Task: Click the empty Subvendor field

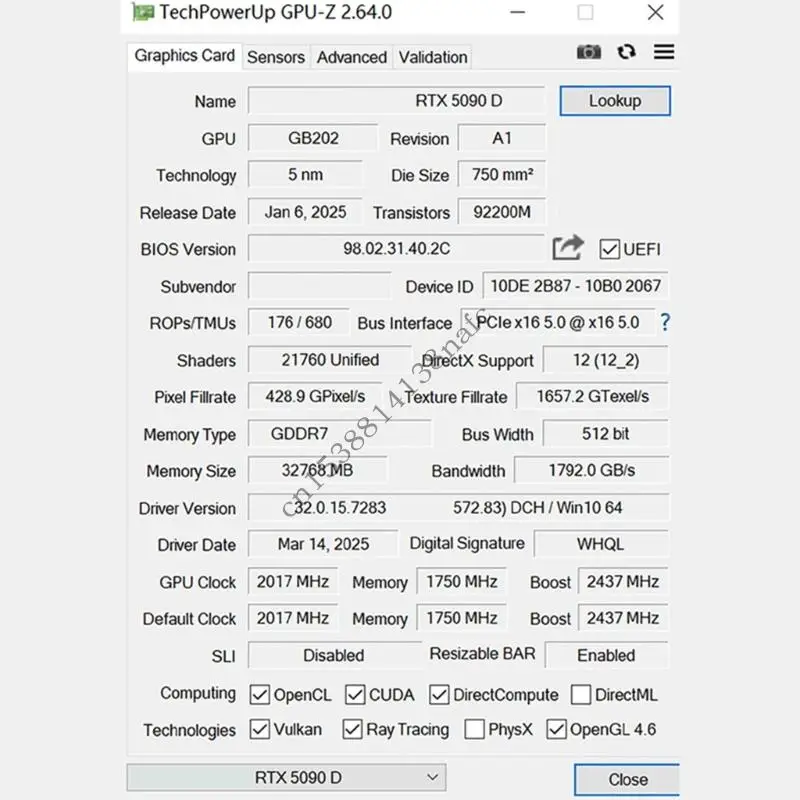Action: (x=319, y=286)
